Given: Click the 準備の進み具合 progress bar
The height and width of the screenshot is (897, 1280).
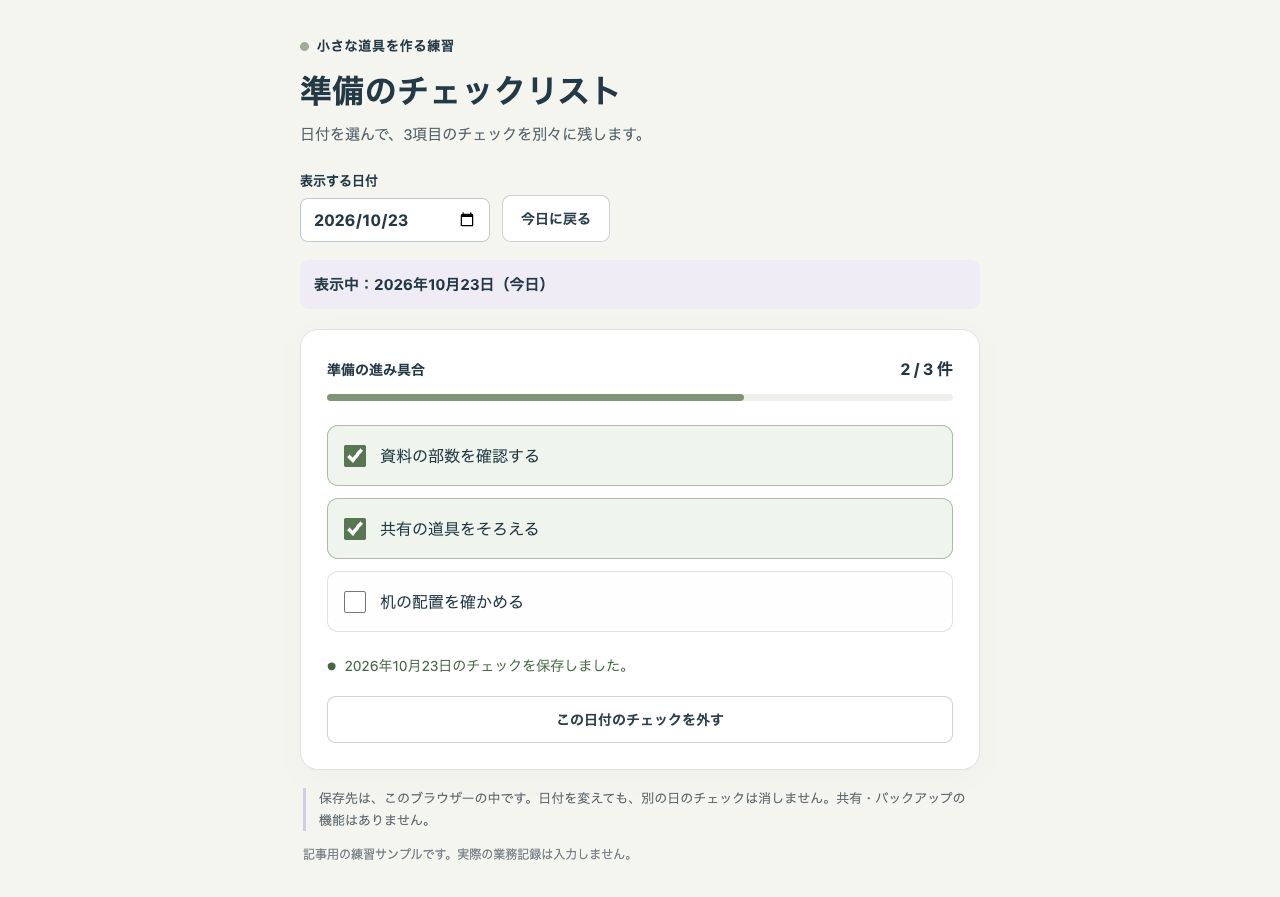Looking at the screenshot, I should click(x=640, y=398).
